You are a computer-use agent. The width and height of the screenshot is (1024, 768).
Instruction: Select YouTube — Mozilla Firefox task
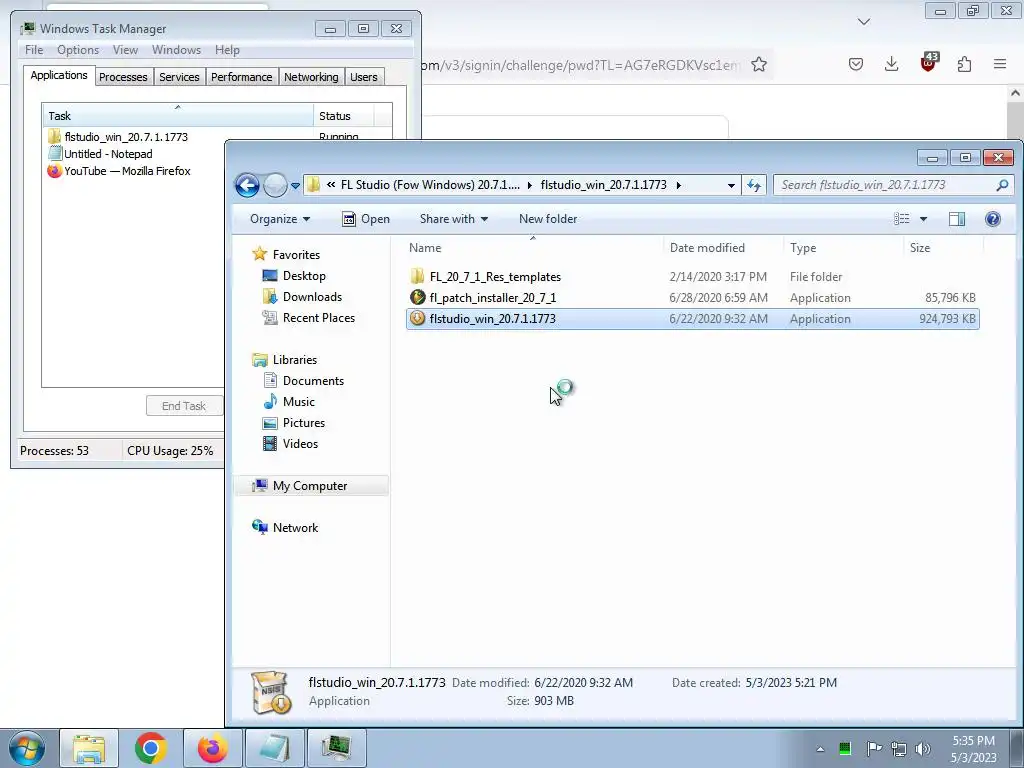(x=120, y=171)
